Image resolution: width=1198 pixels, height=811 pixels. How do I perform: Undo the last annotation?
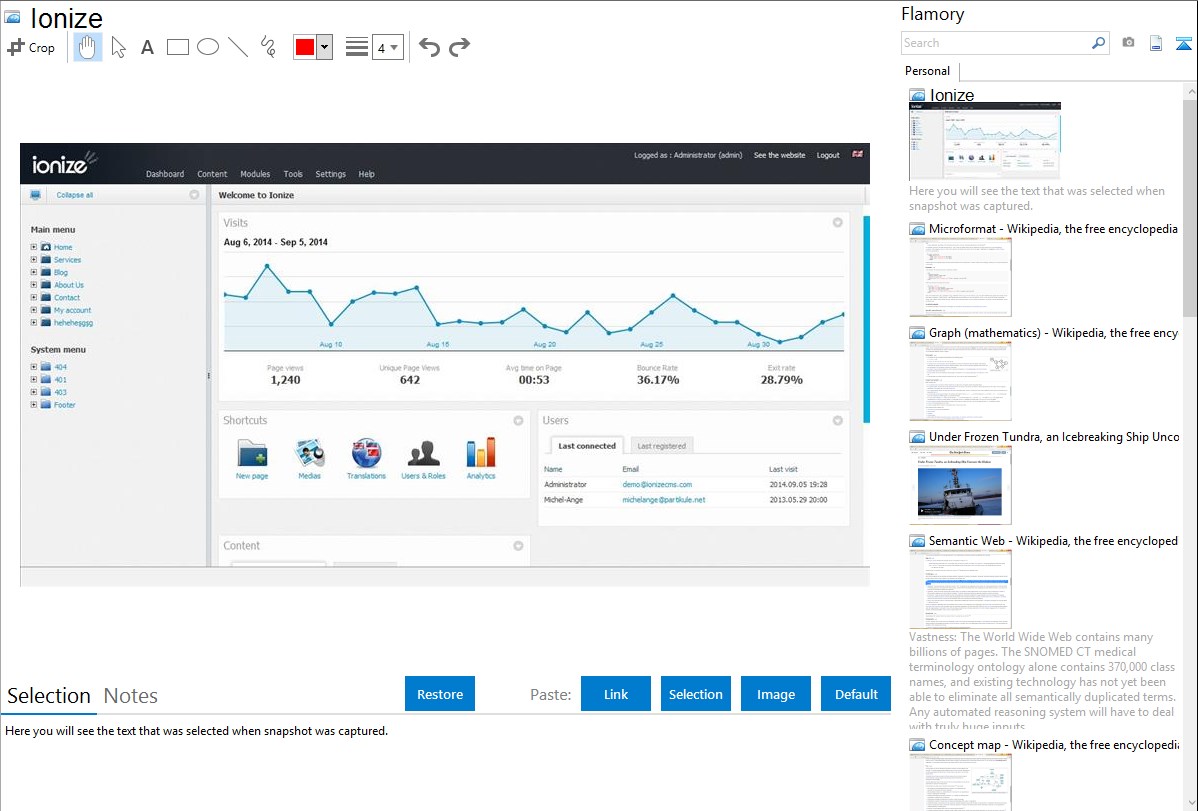429,47
